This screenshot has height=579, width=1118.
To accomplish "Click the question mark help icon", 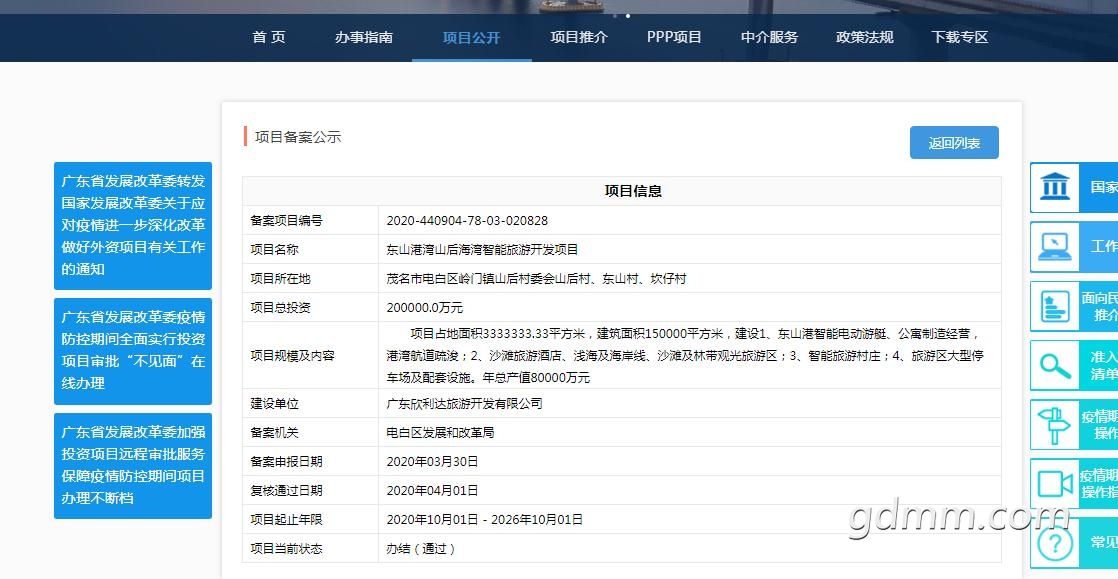I will coord(1054,544).
